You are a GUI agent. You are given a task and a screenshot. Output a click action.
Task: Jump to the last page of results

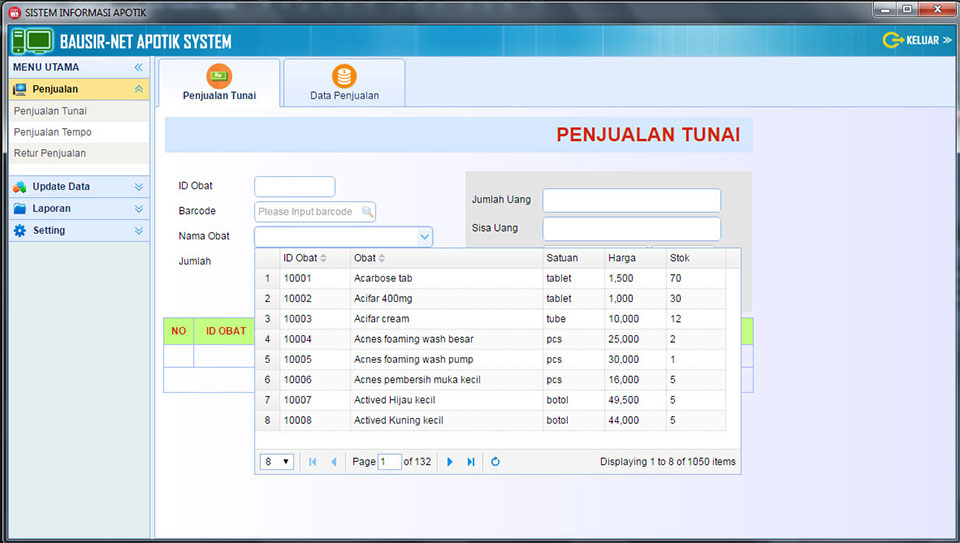pos(471,462)
